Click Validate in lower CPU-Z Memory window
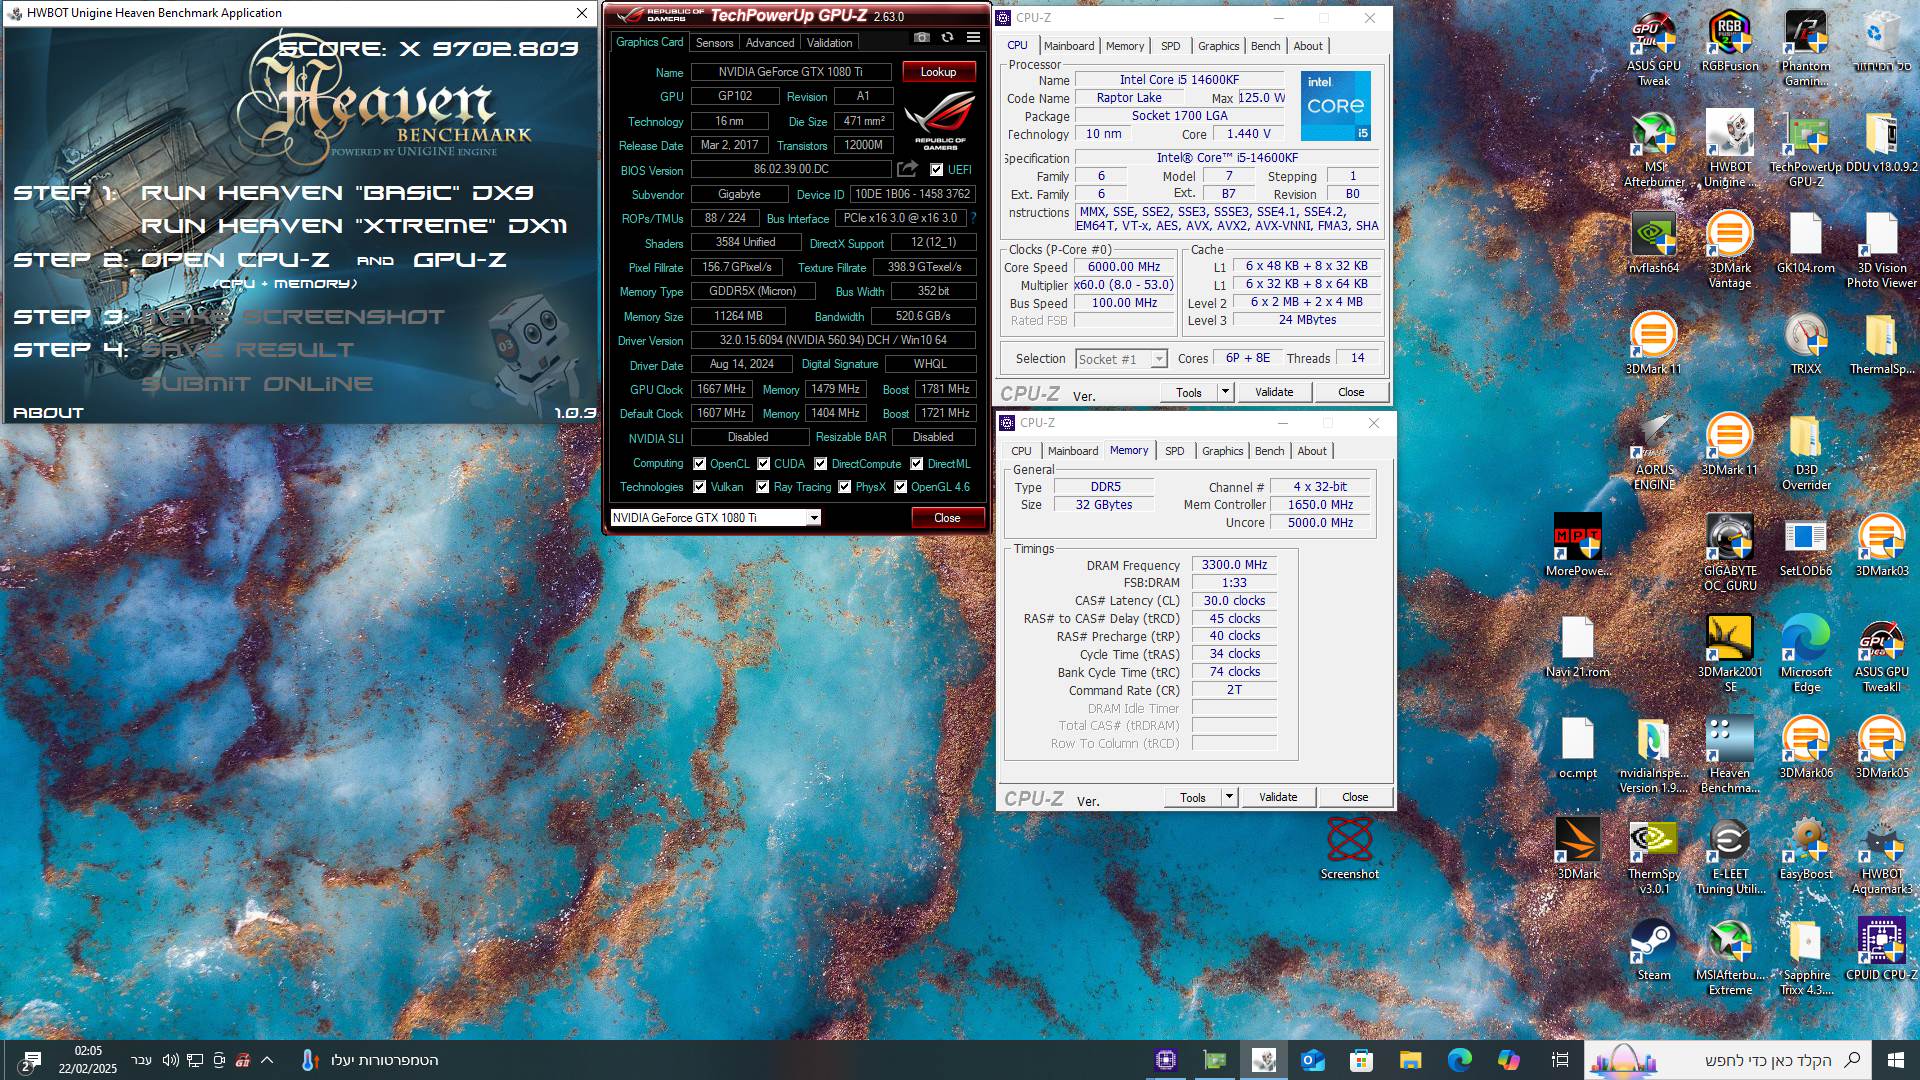The image size is (1920, 1080). (x=1278, y=797)
